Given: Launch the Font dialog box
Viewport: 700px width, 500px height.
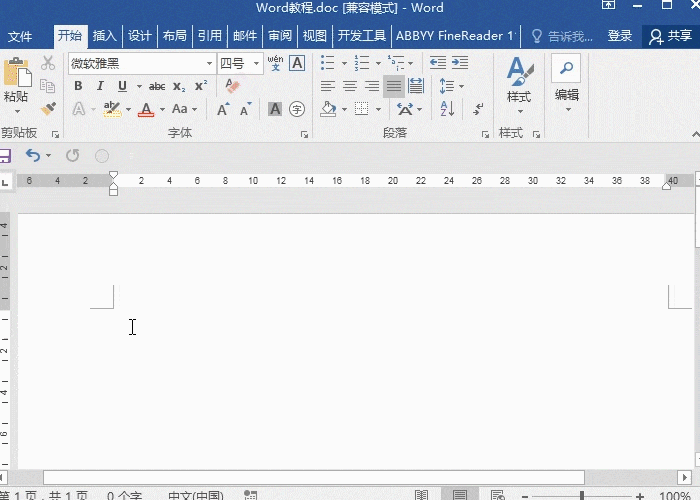Looking at the screenshot, I should click(x=304, y=134).
